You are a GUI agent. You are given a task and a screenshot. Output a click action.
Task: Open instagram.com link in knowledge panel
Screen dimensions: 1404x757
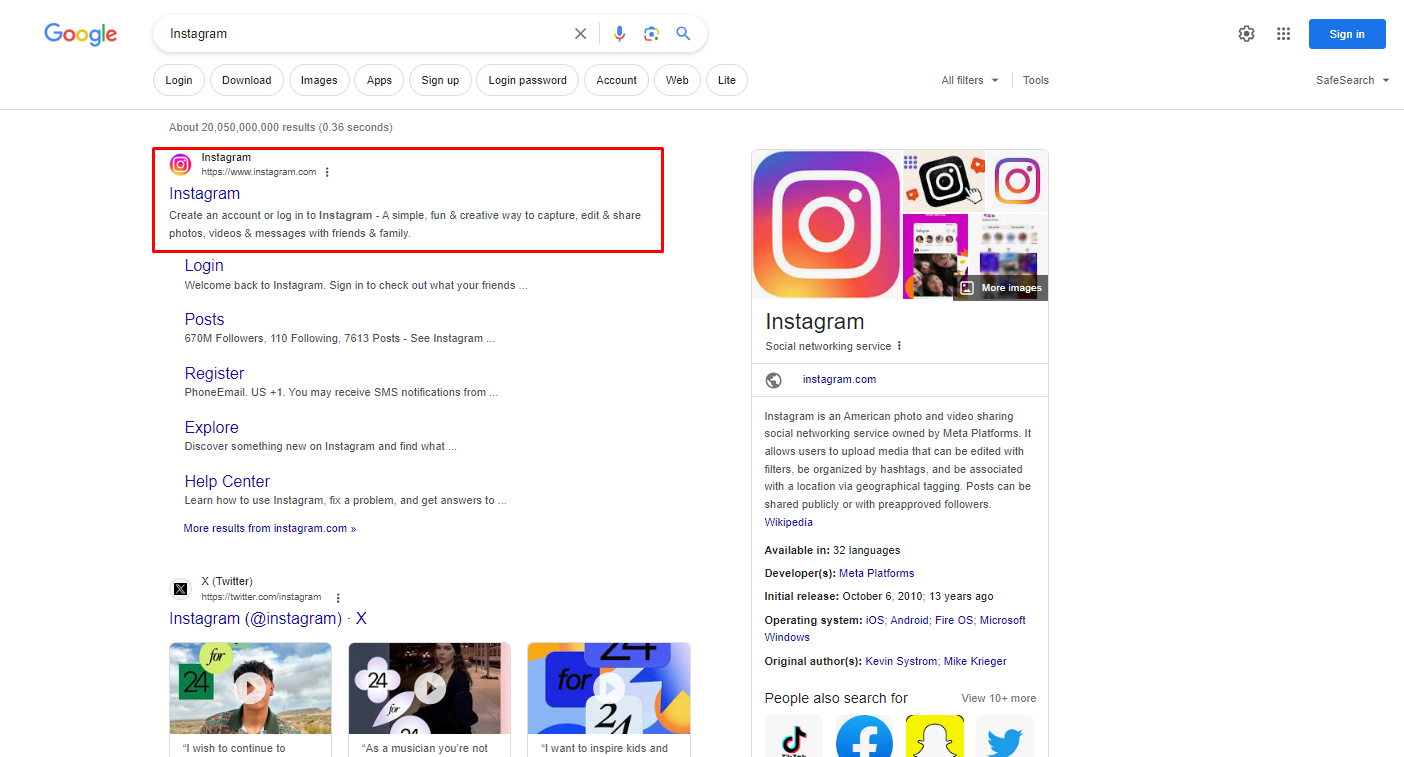(x=839, y=380)
